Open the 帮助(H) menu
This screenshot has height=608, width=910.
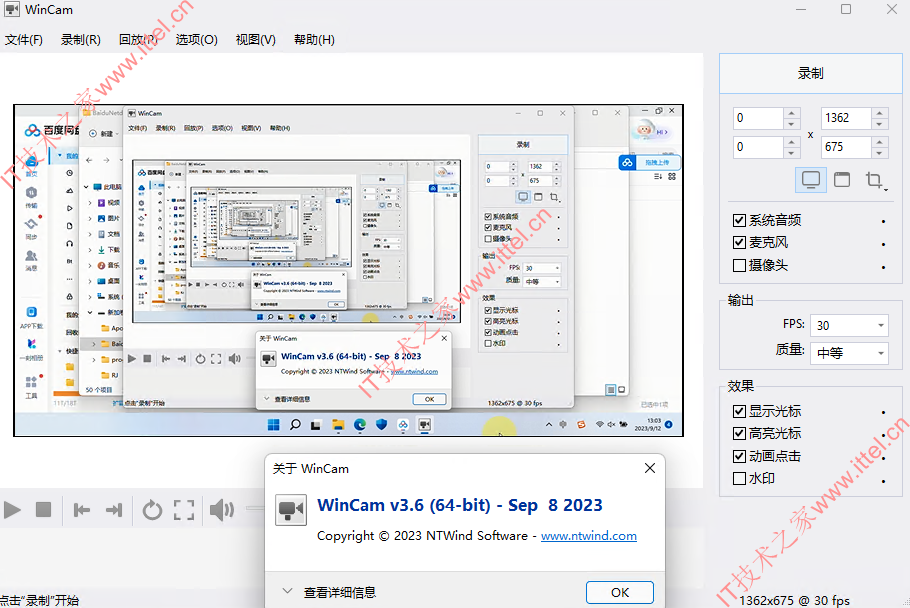[314, 39]
